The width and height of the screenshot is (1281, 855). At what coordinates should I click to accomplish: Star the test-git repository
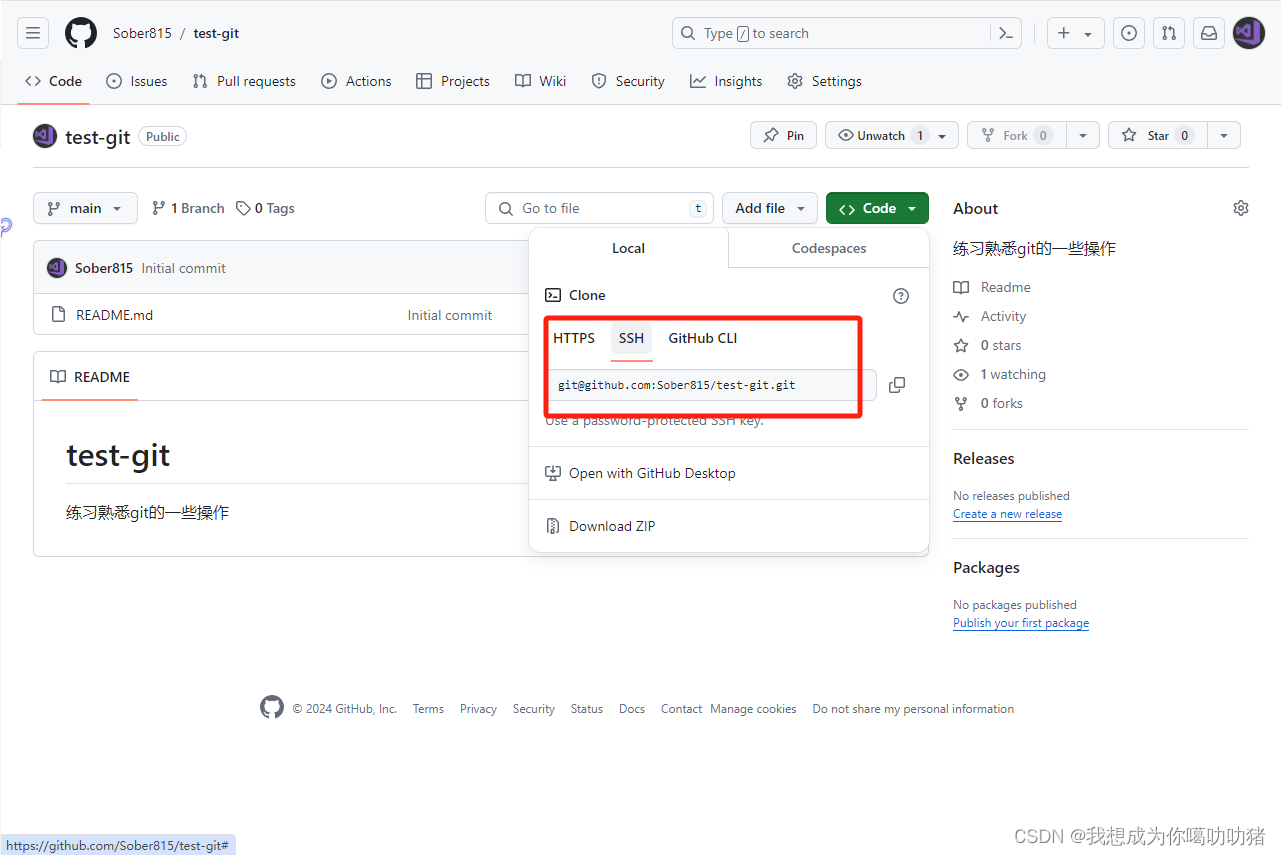(1158, 135)
